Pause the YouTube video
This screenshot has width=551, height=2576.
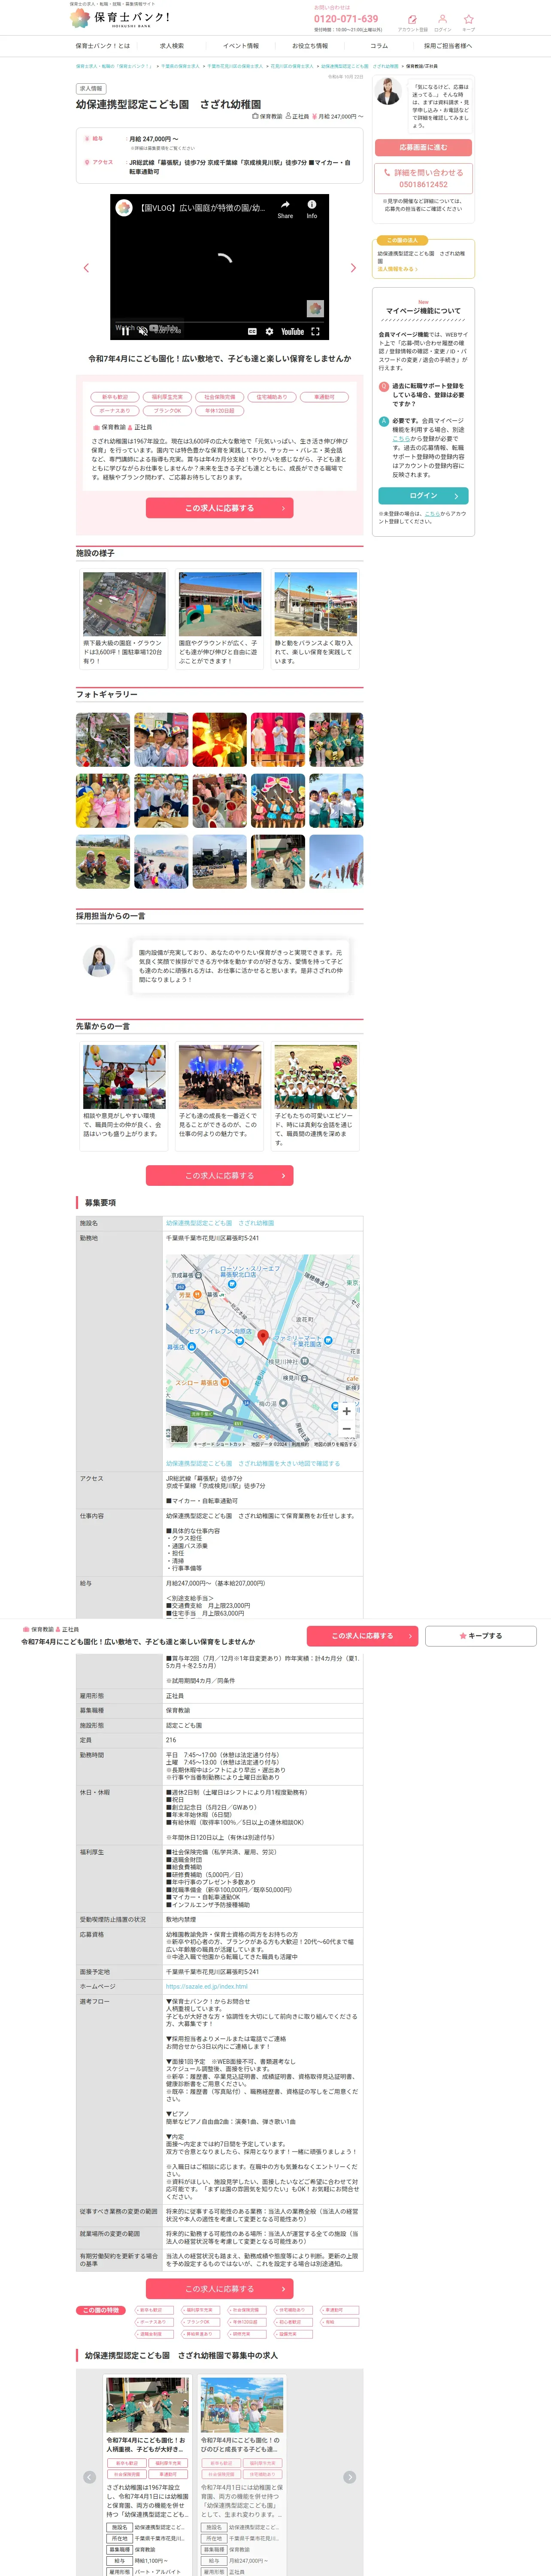[125, 331]
